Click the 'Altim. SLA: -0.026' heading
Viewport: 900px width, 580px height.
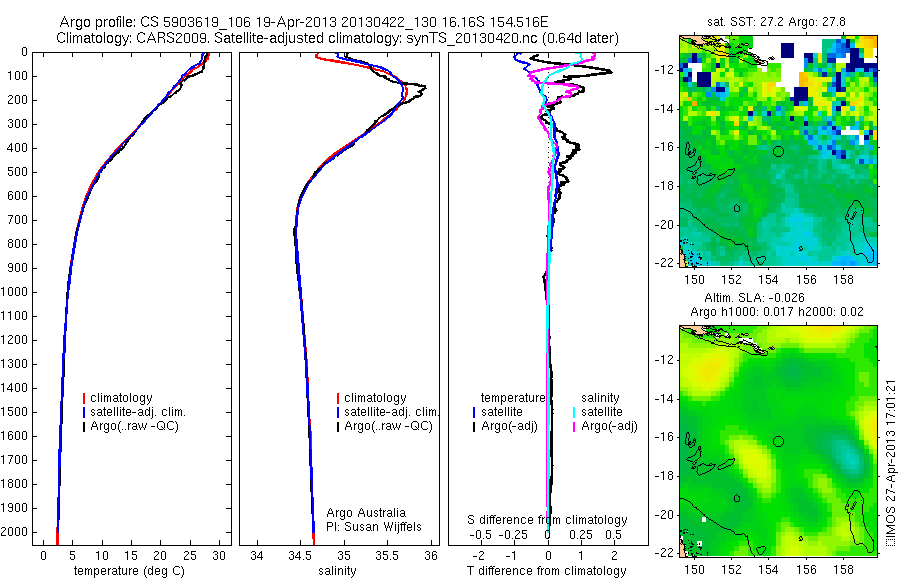coord(754,298)
